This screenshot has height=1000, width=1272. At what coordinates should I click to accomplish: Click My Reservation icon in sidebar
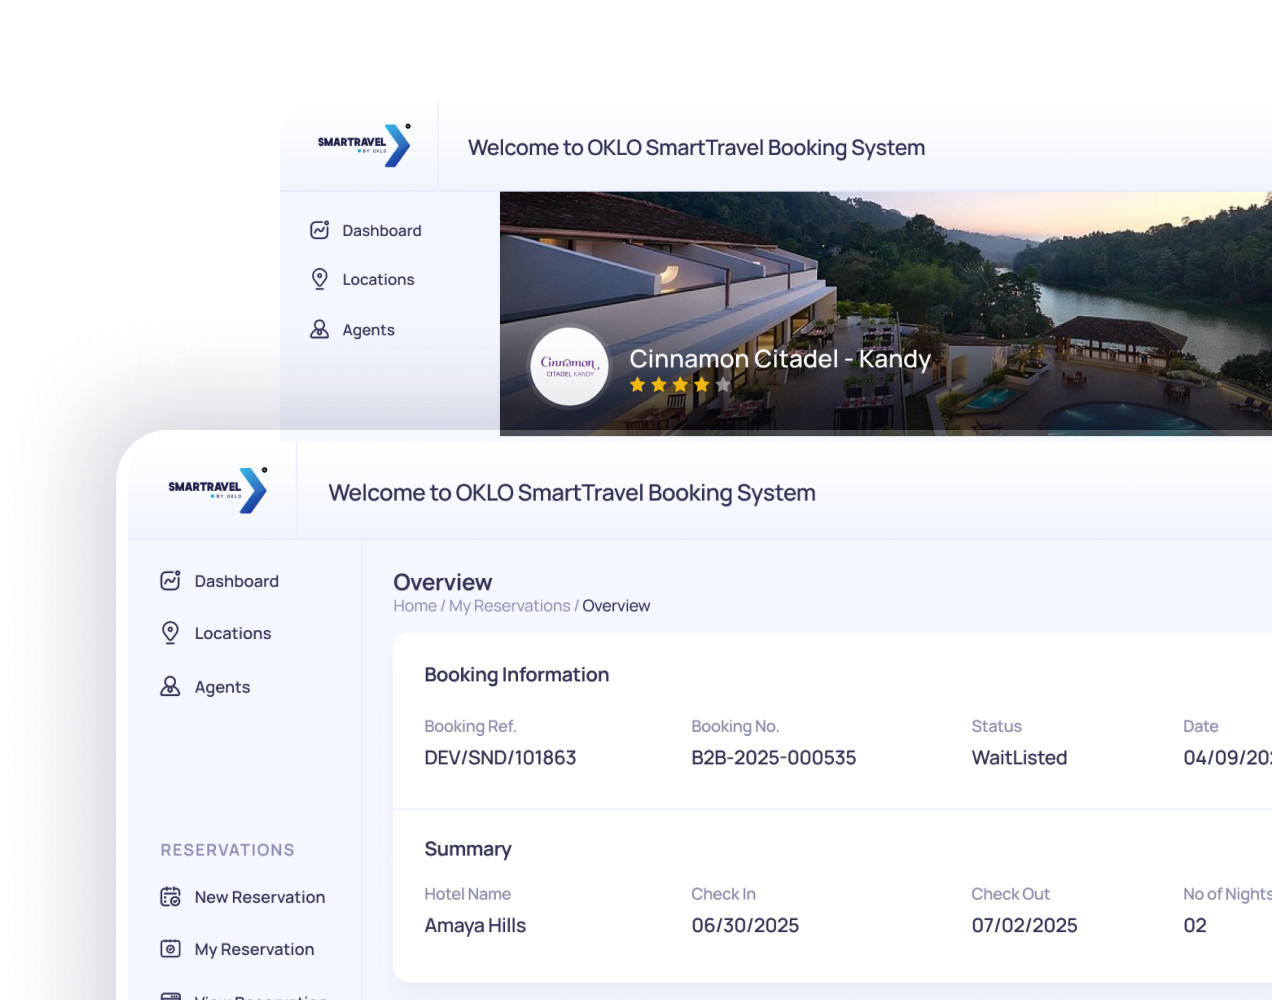click(x=171, y=949)
